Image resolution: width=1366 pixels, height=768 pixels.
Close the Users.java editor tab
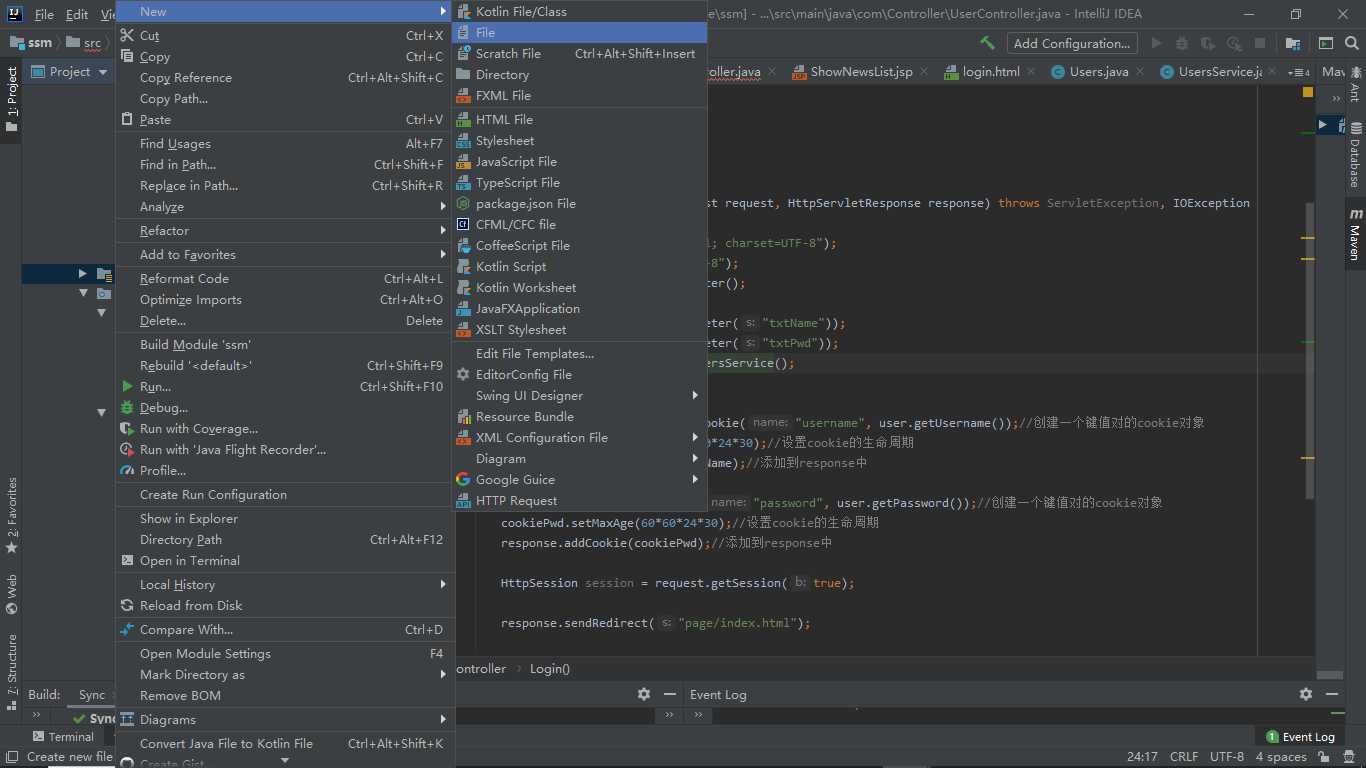1142,72
